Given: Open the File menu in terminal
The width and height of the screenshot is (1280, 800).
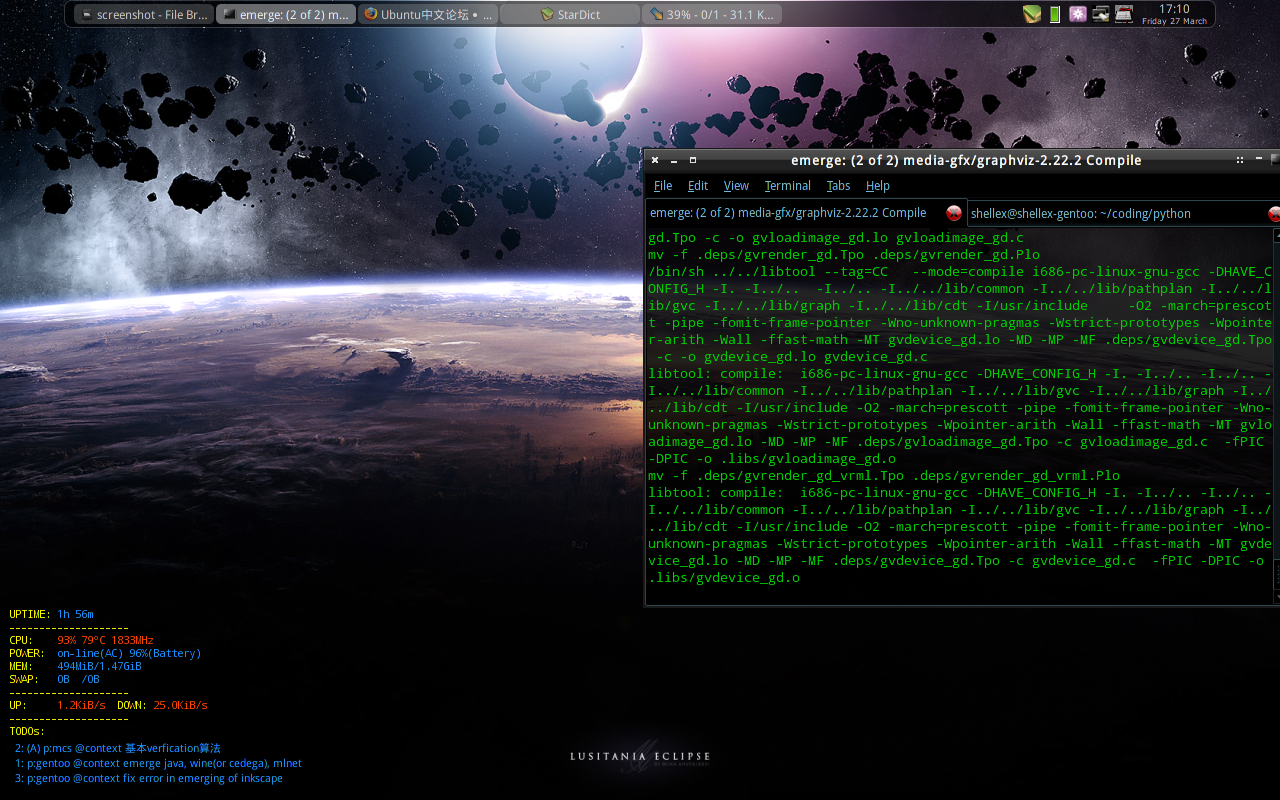Looking at the screenshot, I should click(x=663, y=186).
